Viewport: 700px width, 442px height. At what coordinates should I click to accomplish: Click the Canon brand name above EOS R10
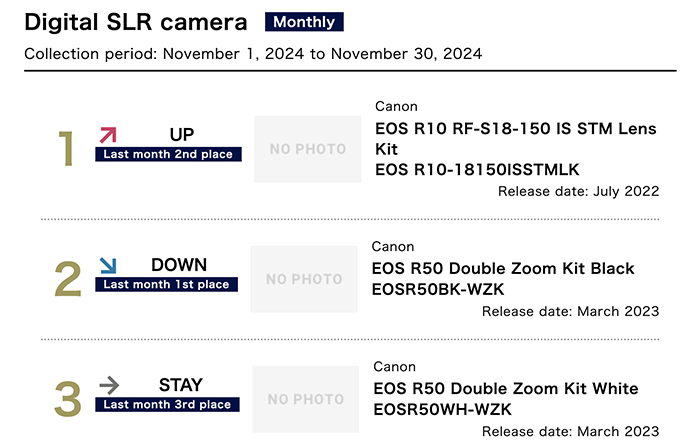396,106
